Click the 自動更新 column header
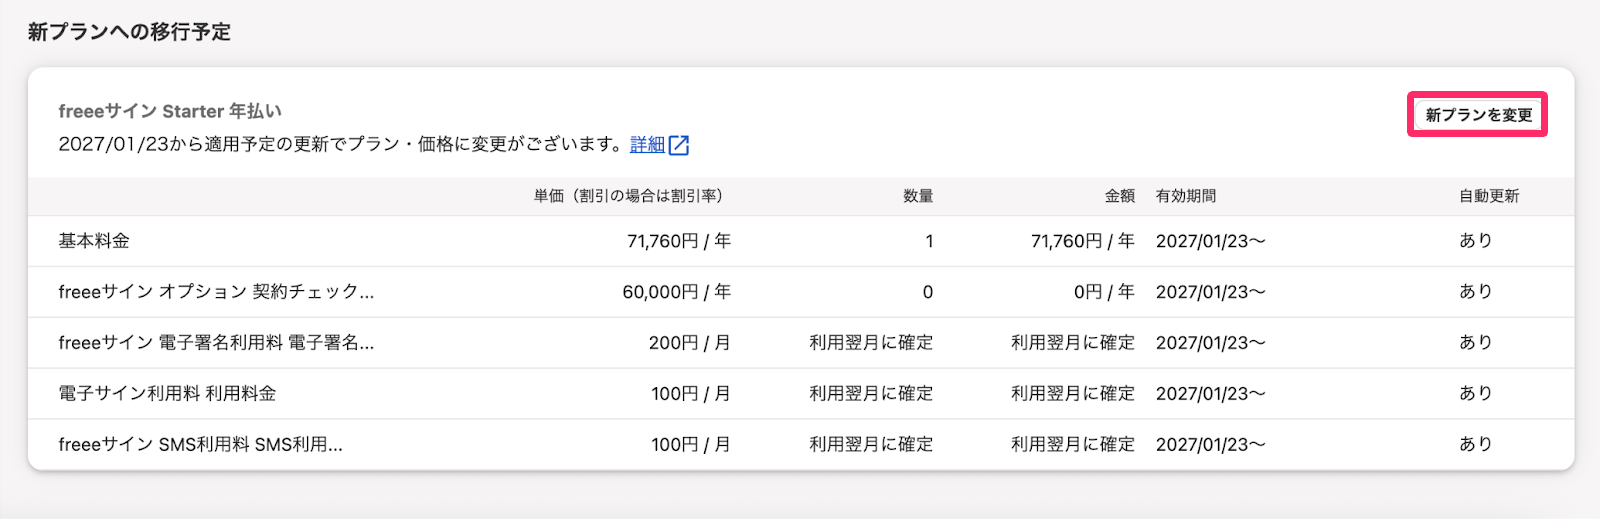Image resolution: width=1600 pixels, height=519 pixels. click(x=1489, y=196)
